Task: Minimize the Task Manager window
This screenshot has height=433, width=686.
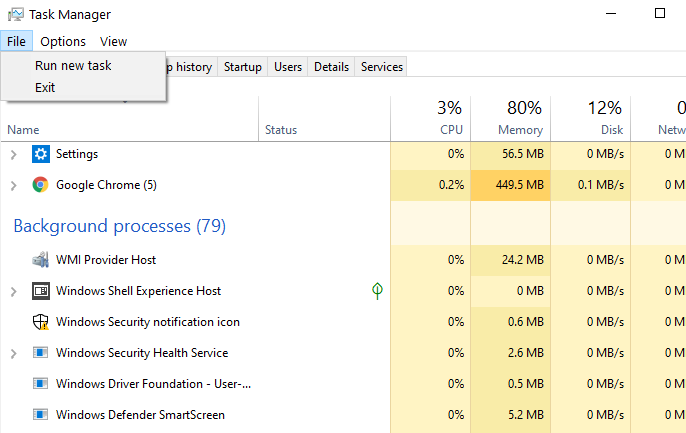Action: [611, 14]
